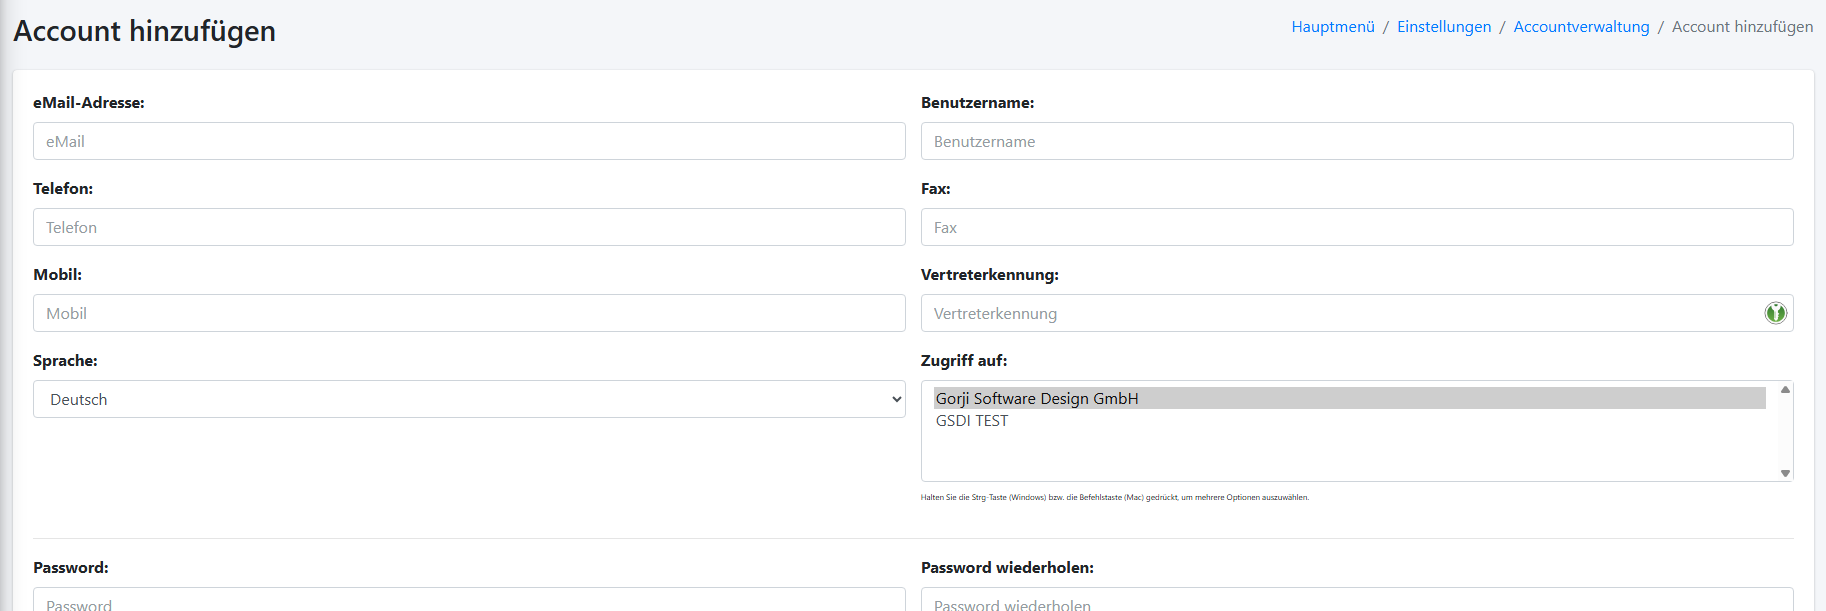This screenshot has height=611, width=1826.
Task: Select GSDI TEST in the access list
Action: (972, 421)
